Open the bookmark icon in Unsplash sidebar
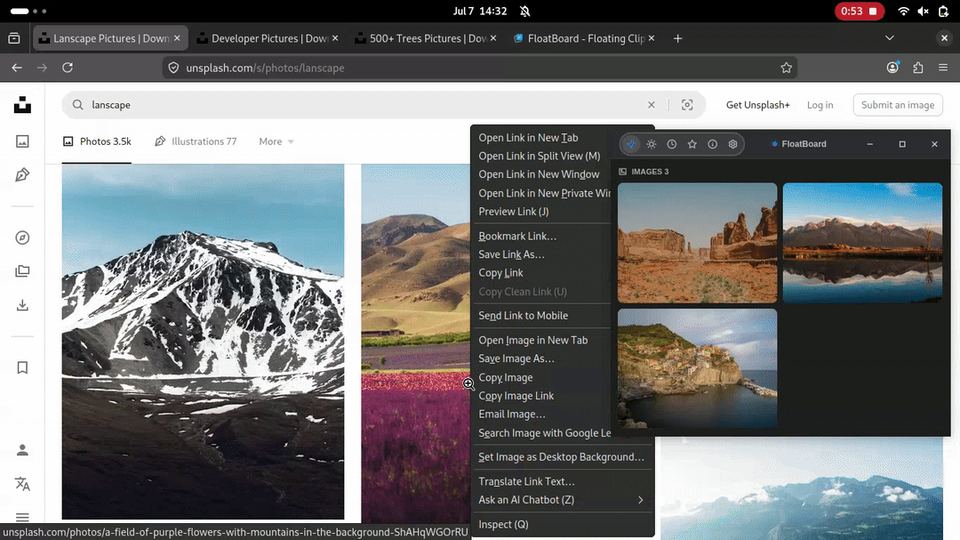 [x=23, y=367]
